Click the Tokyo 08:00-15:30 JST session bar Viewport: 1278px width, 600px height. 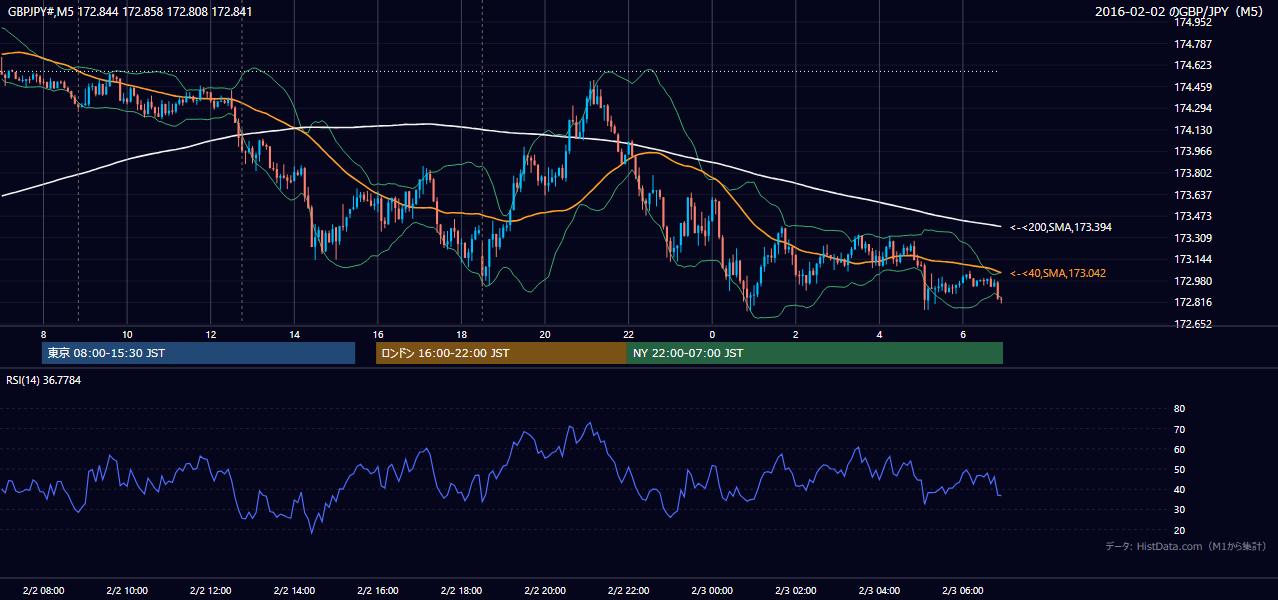(x=199, y=353)
